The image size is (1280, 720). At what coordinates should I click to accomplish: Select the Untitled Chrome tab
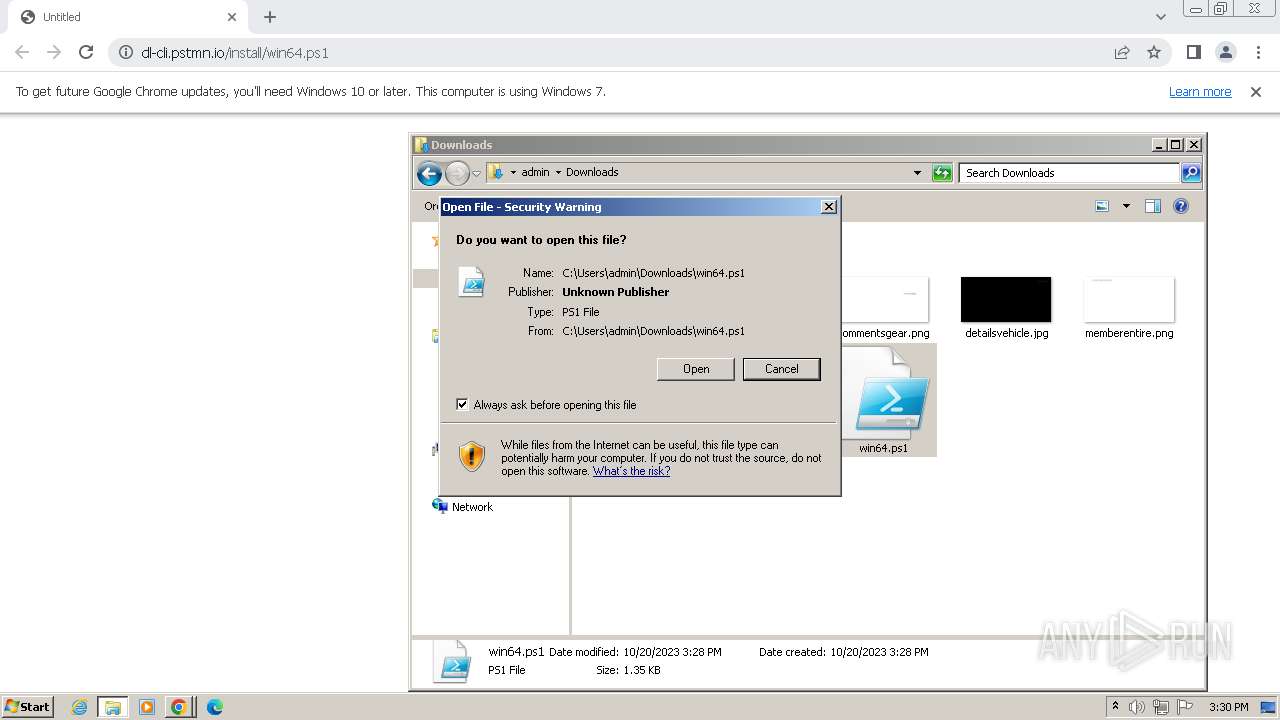pyautogui.click(x=128, y=17)
